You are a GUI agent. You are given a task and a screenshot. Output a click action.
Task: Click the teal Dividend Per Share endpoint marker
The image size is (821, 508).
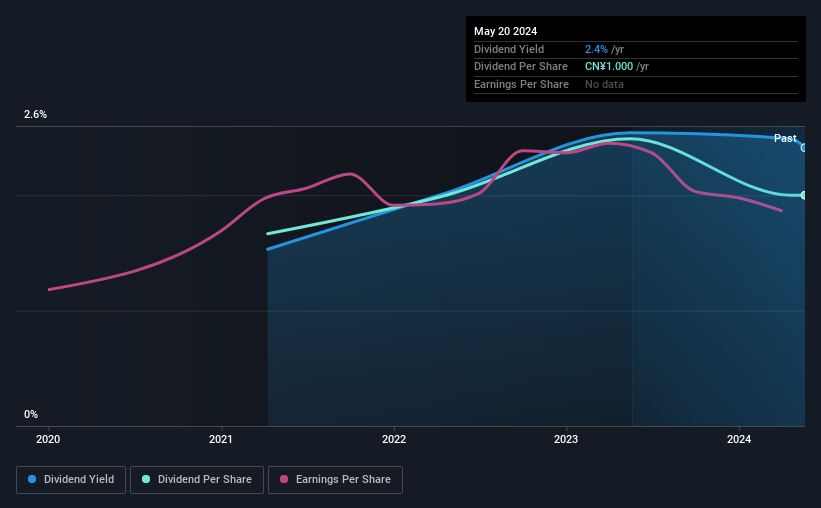click(804, 195)
